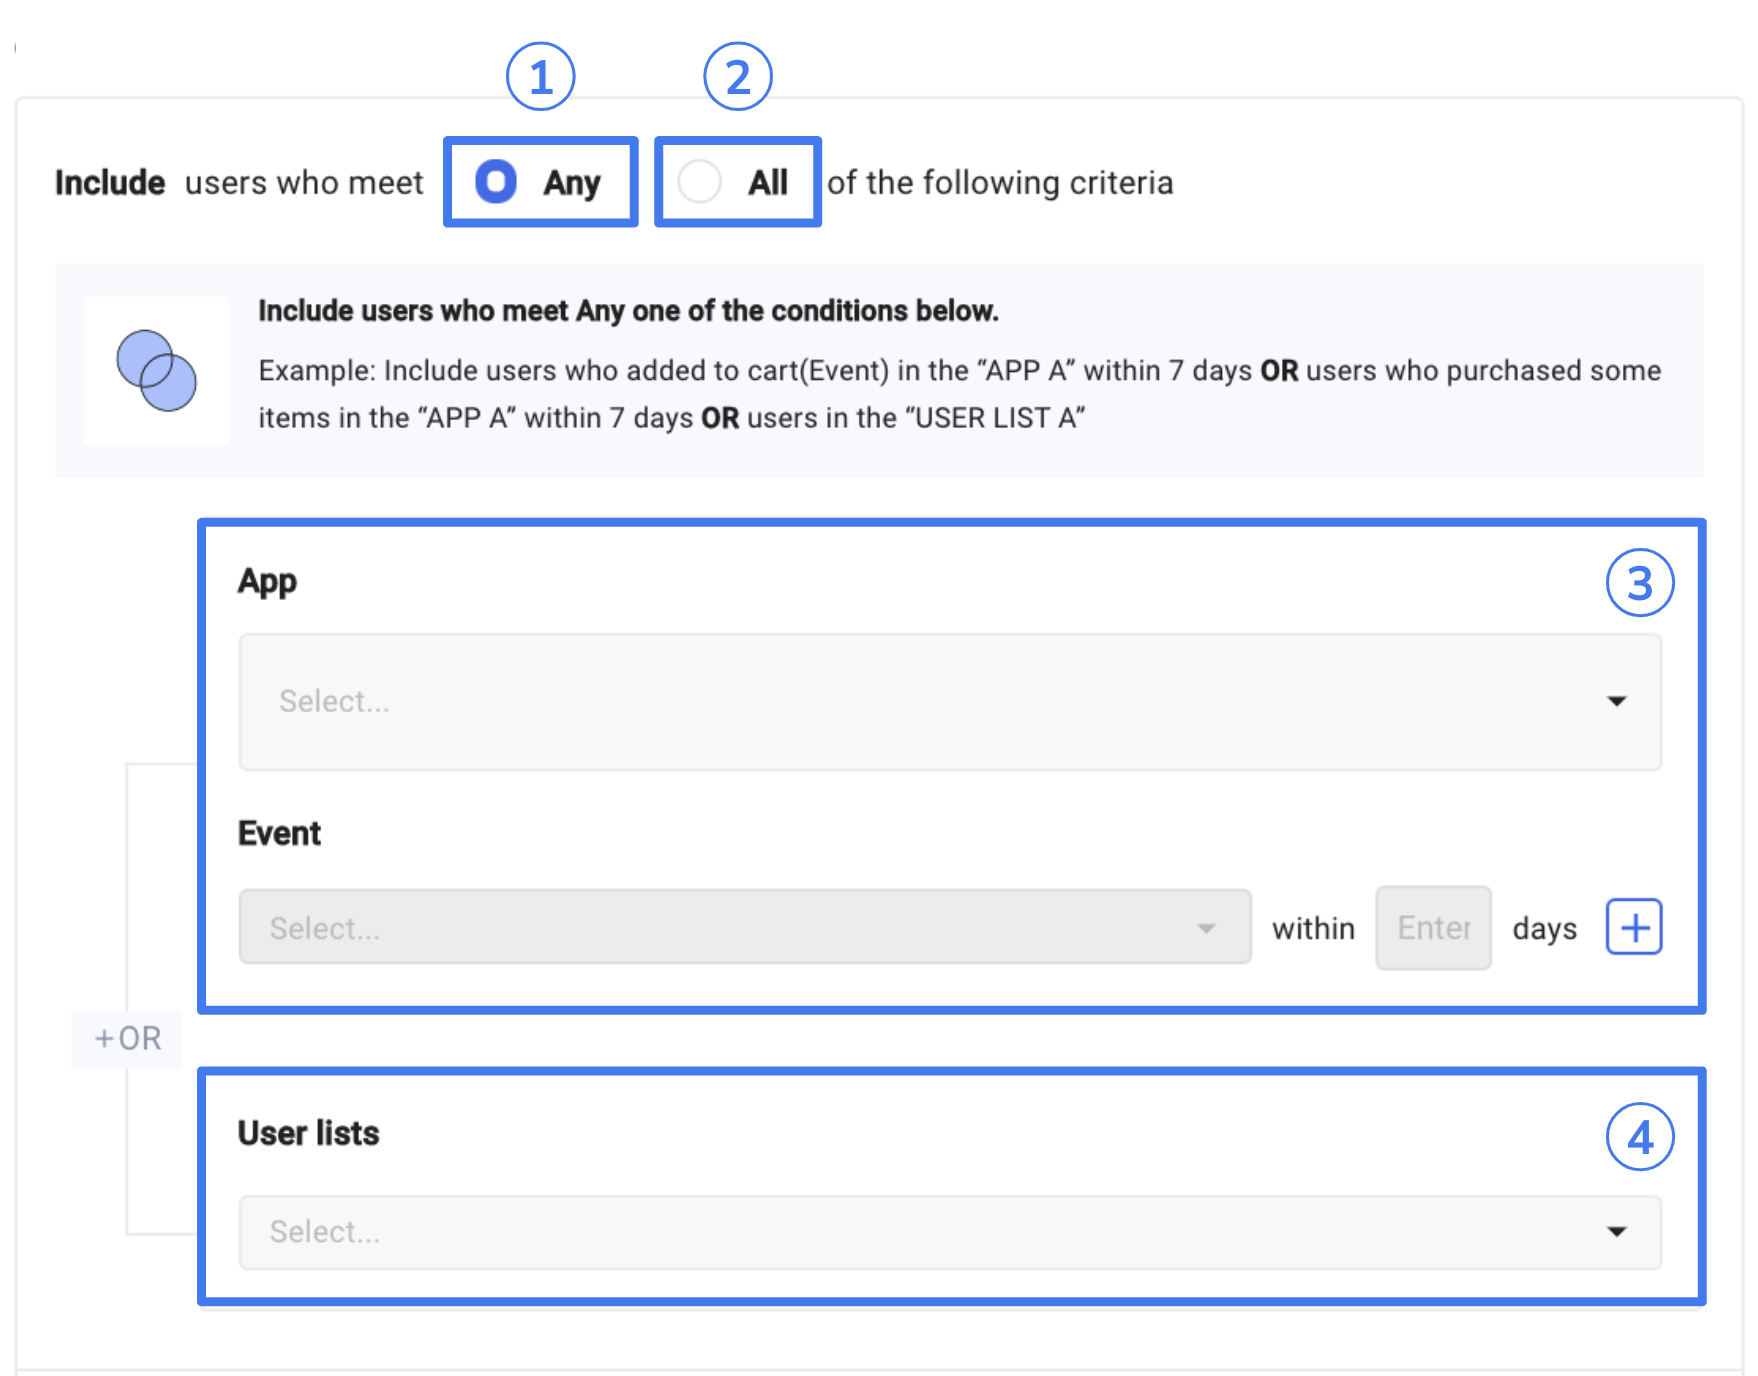Click the numbered circle 4 marker

pos(1640,1137)
